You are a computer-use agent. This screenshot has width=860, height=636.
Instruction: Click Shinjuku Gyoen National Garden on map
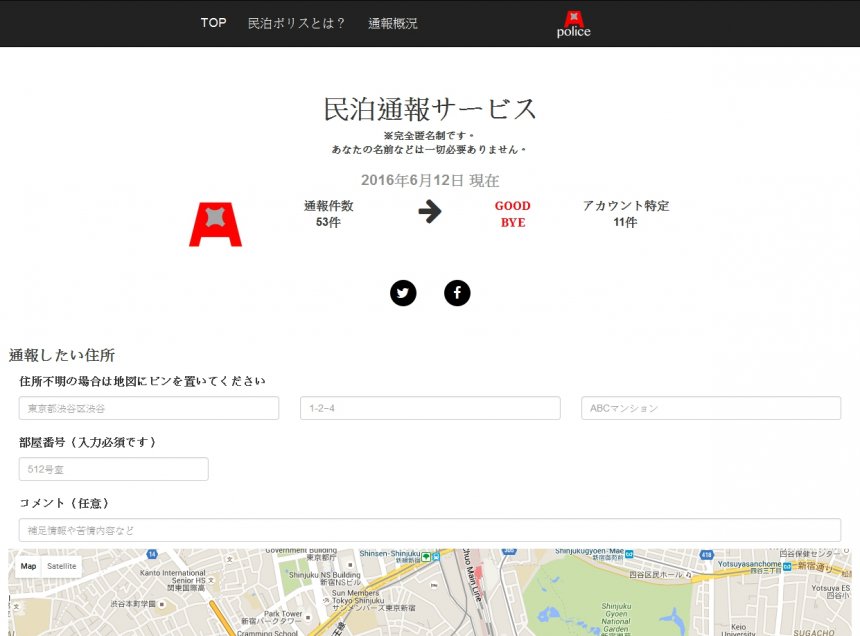(617, 617)
